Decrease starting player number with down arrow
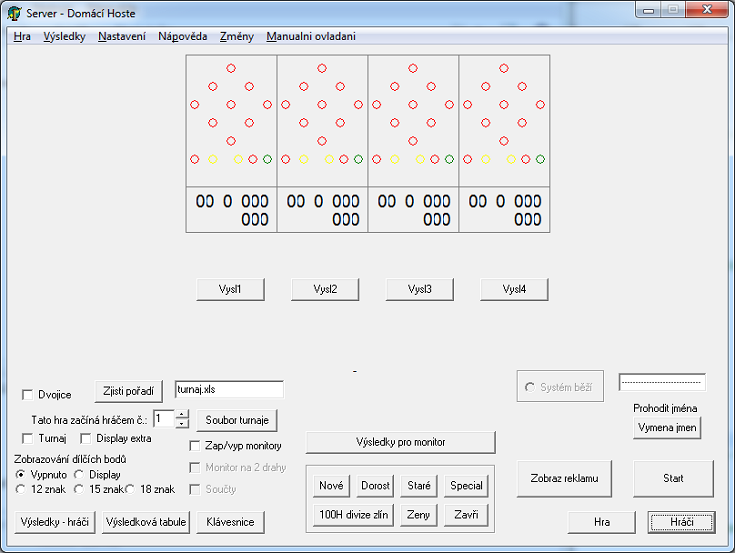Screen dimensions: 735x553 (x=181, y=424)
